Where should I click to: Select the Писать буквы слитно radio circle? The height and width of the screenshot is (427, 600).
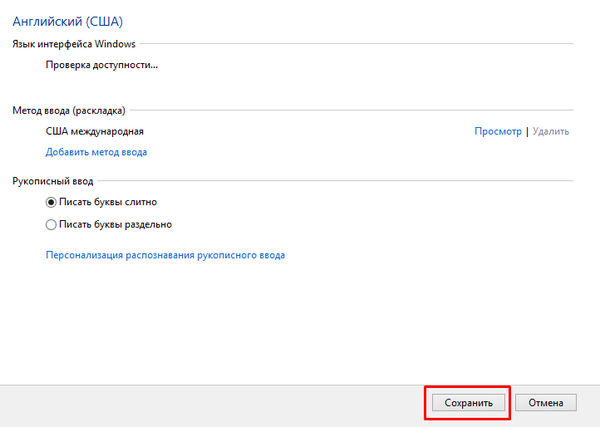pyautogui.click(x=51, y=202)
